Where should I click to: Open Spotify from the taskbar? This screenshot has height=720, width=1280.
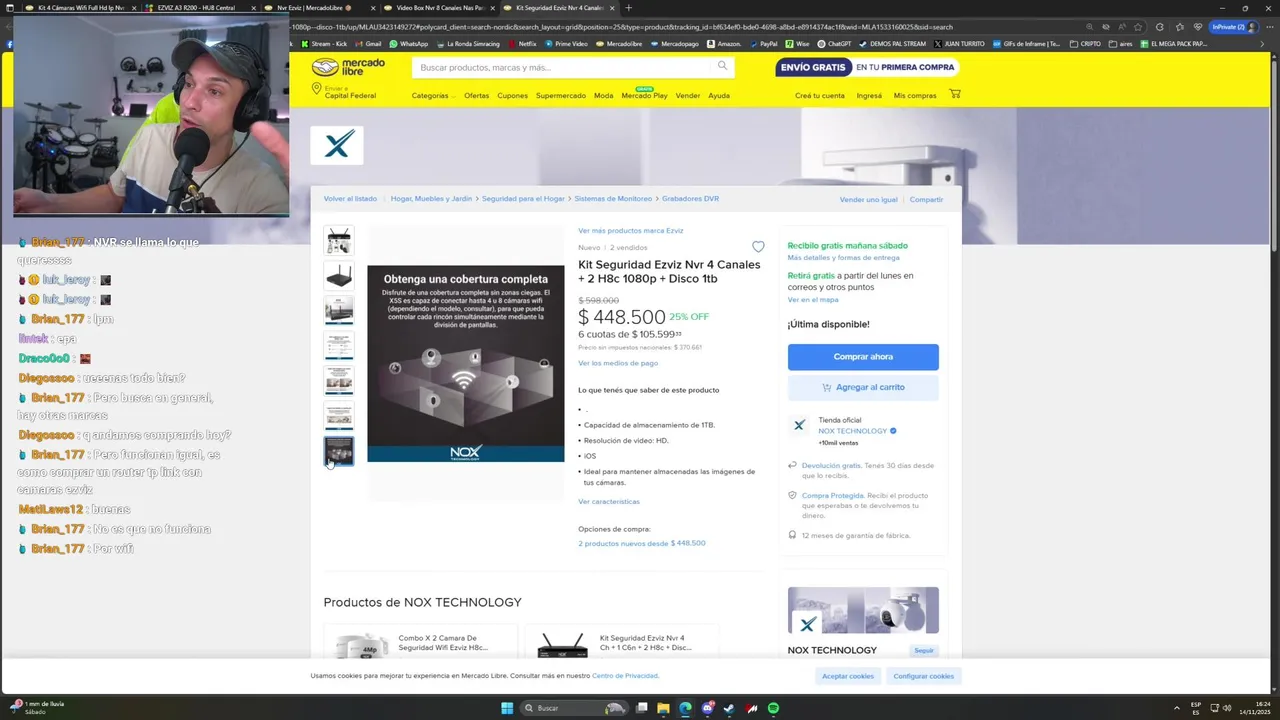tap(773, 708)
